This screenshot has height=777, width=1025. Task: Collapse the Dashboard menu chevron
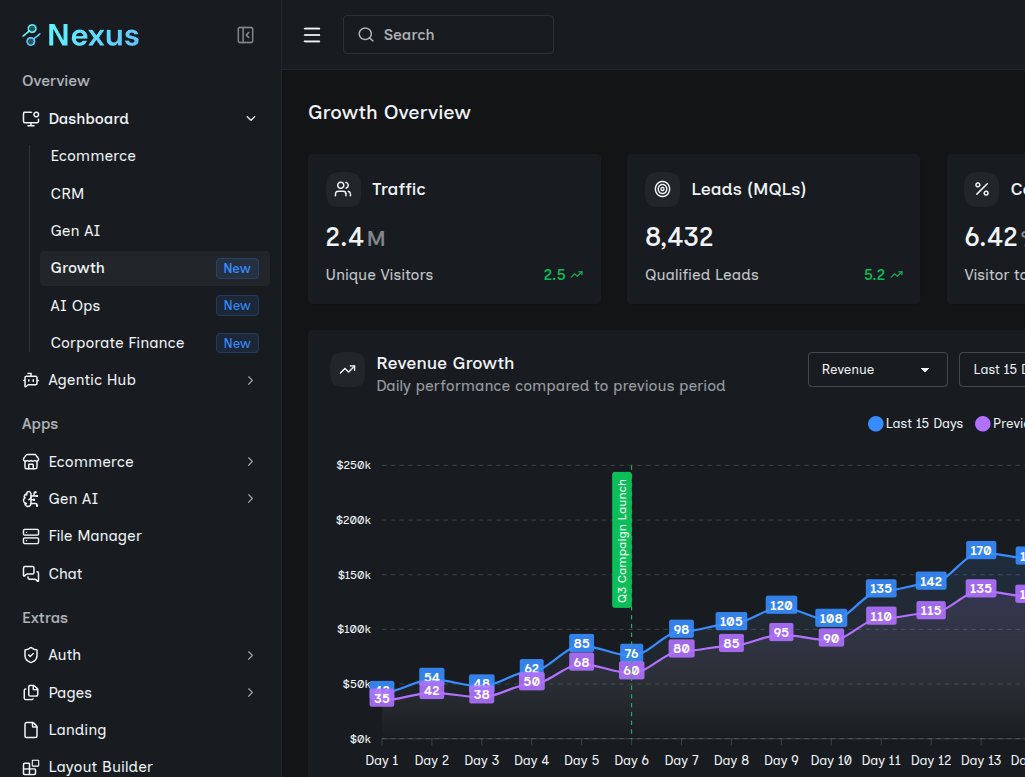coord(250,119)
